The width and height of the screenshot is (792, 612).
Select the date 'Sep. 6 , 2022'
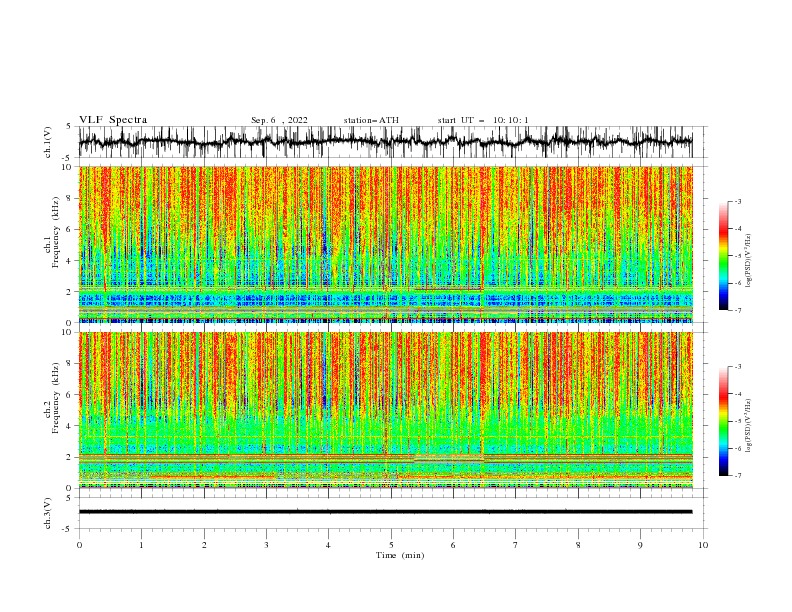coord(279,120)
